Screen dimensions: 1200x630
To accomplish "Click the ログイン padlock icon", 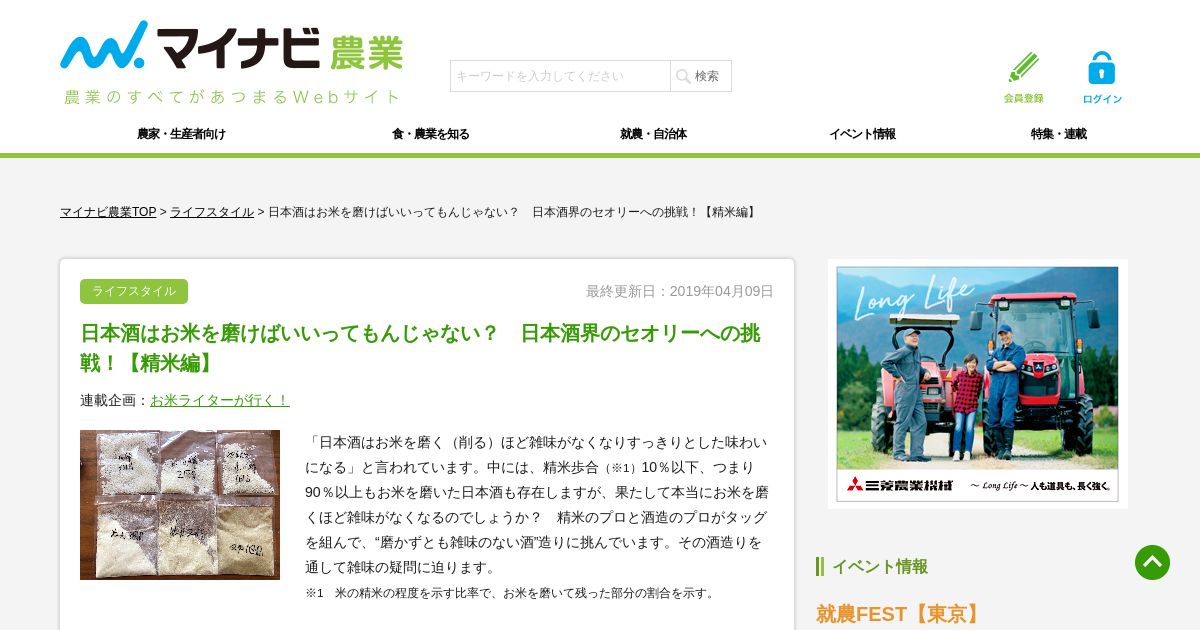I will coord(1102,77).
